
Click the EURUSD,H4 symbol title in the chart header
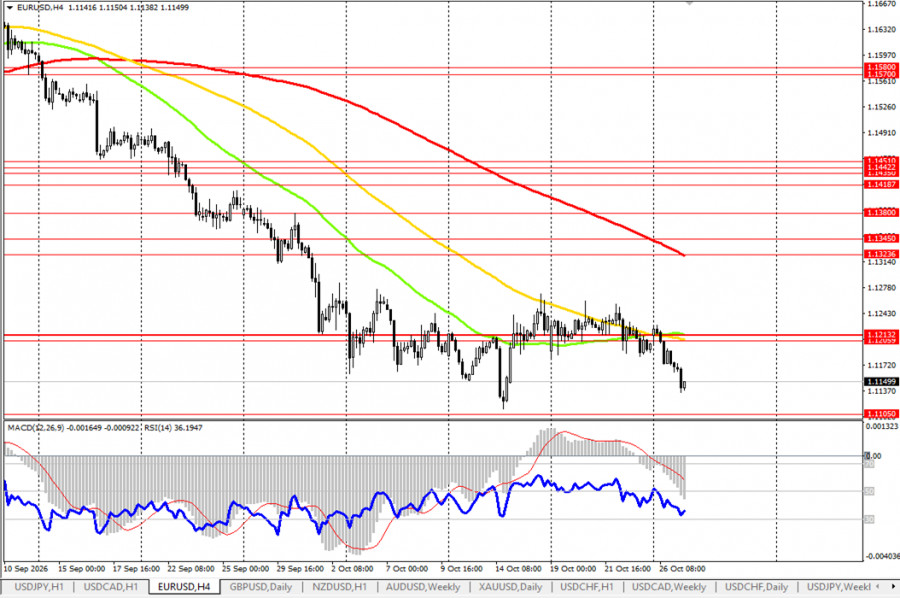40,7
